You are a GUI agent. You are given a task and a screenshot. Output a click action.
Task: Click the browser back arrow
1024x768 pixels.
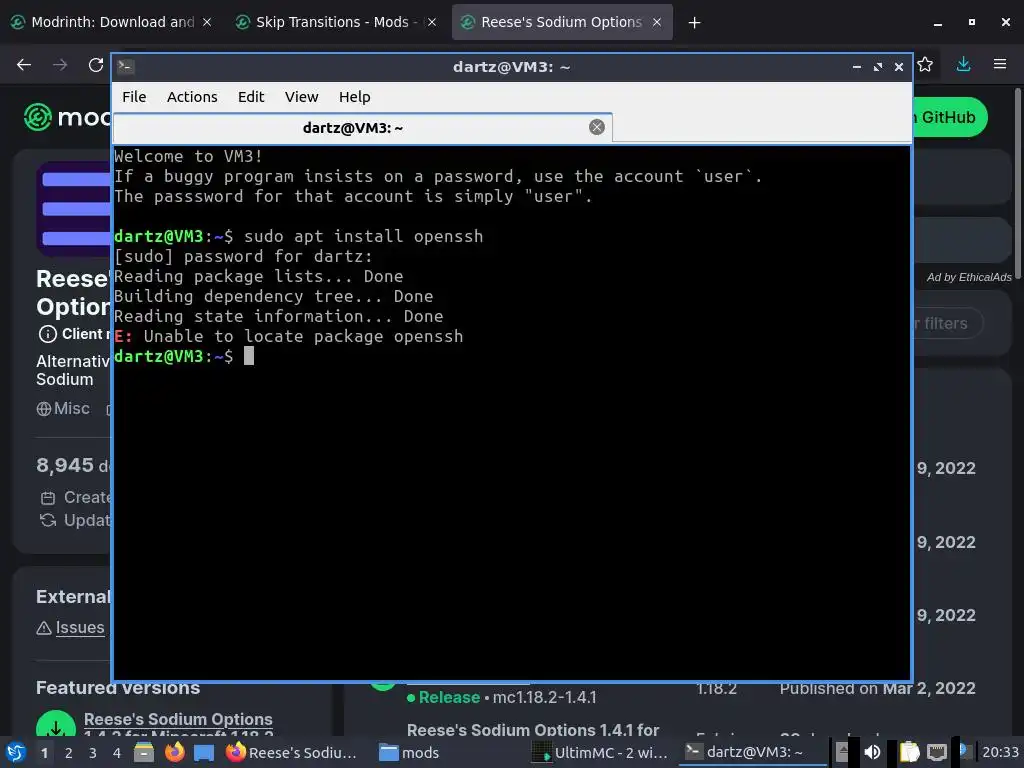click(24, 65)
